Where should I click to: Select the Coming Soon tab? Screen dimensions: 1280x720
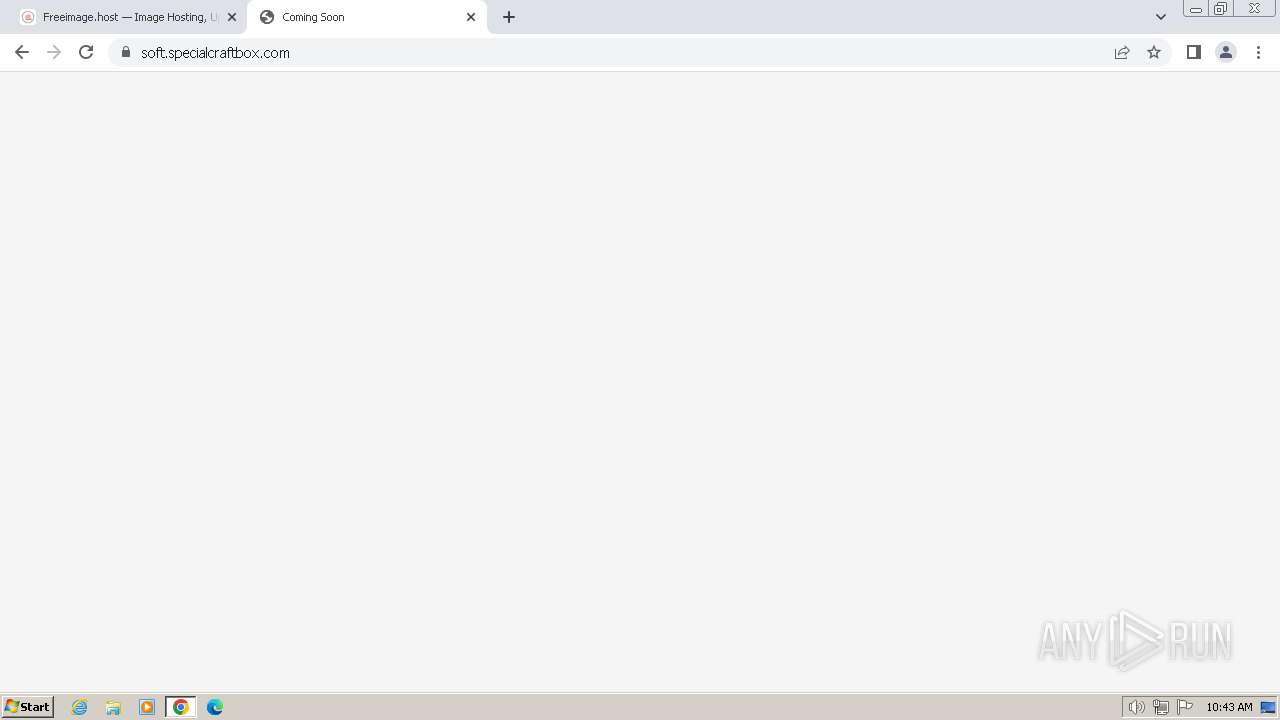[x=366, y=17]
